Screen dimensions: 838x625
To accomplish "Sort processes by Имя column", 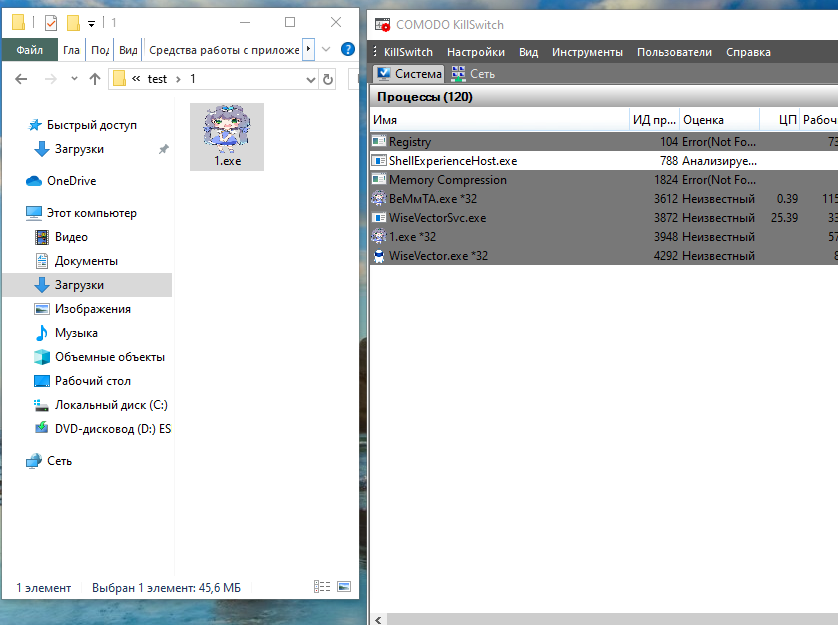I will [x=500, y=120].
